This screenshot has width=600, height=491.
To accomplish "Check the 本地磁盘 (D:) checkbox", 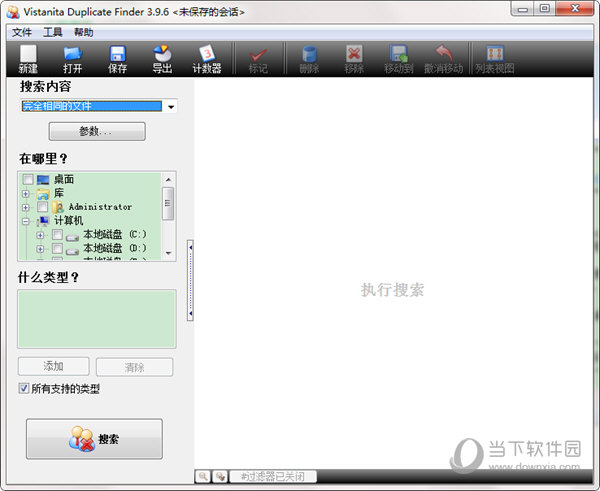I will tap(57, 248).
